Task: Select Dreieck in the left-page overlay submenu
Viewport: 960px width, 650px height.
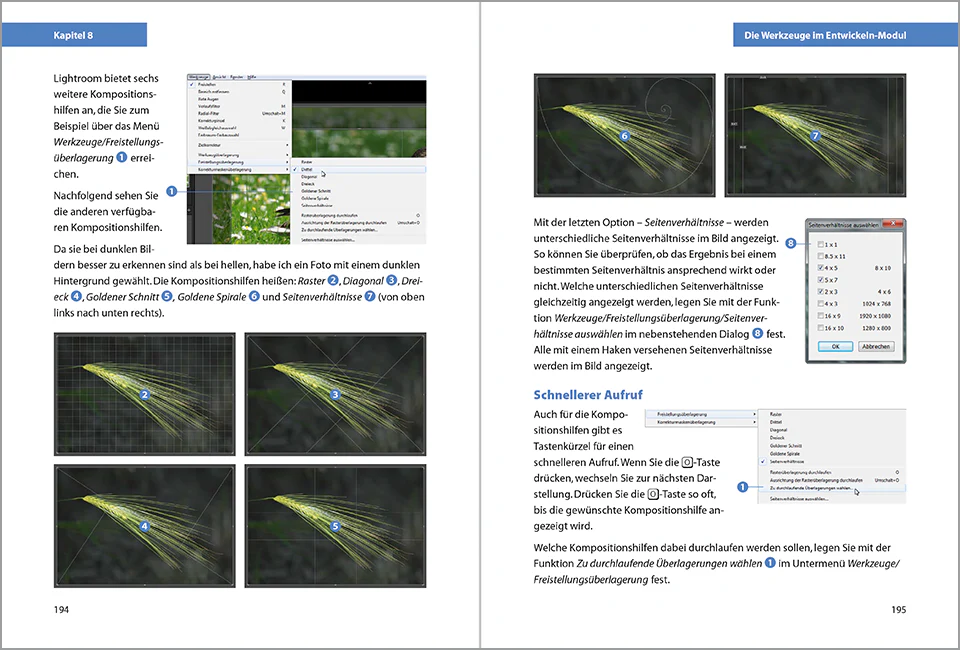Action: 358,184
